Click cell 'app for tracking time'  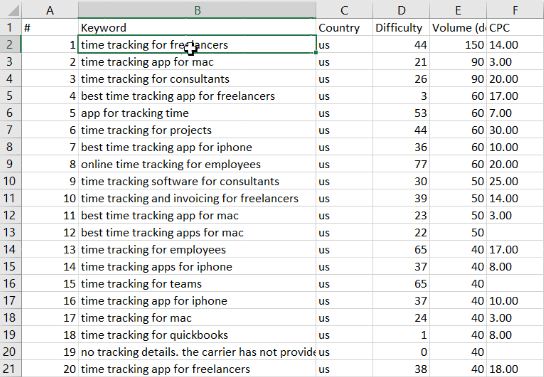[197, 113]
